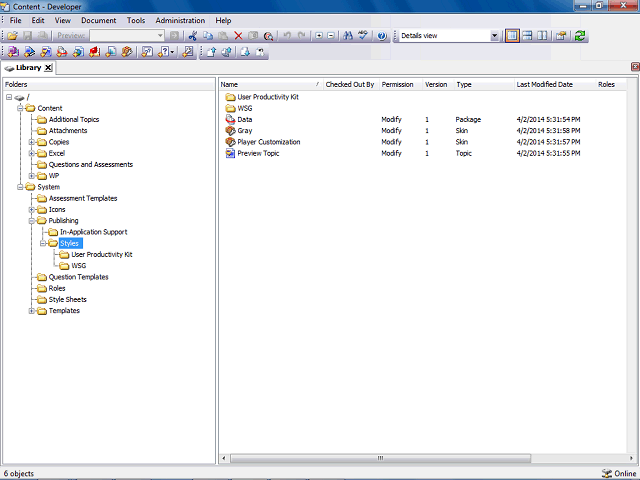This screenshot has width=640, height=480.
Task: Open the Document menu
Action: tap(98, 20)
